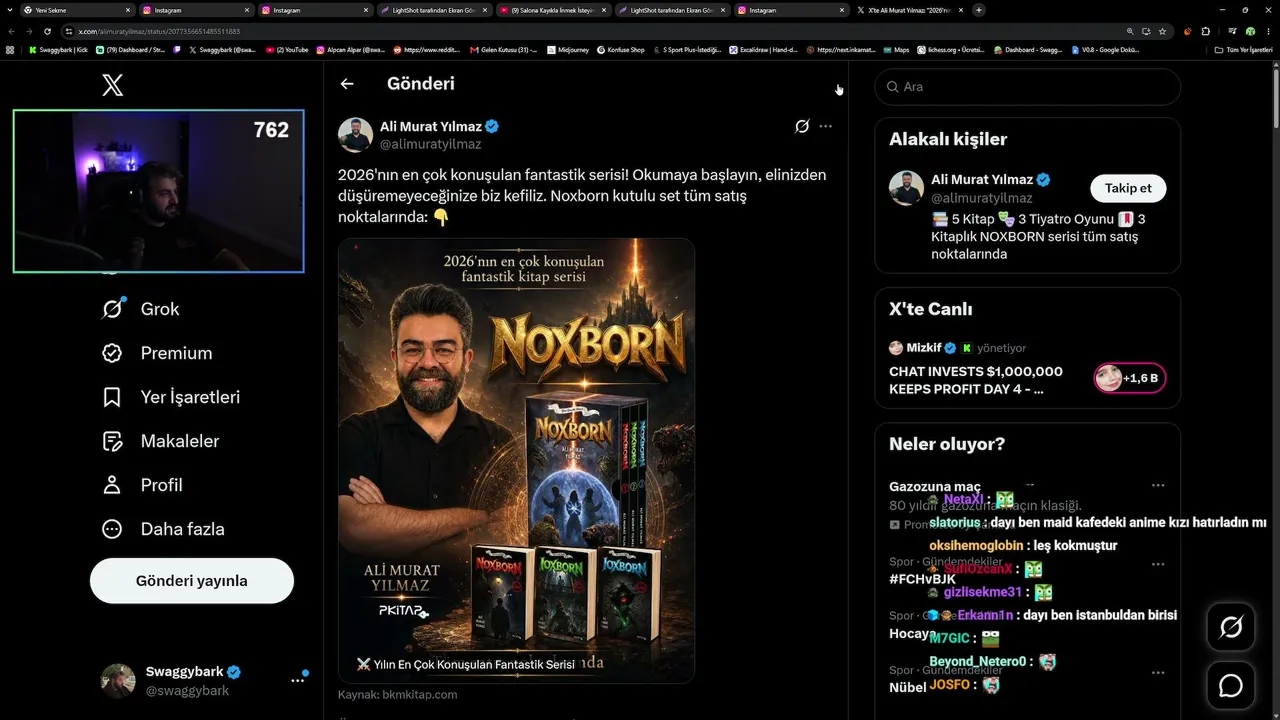
Task: Open the Noxborn book promotional image
Action: (x=516, y=461)
